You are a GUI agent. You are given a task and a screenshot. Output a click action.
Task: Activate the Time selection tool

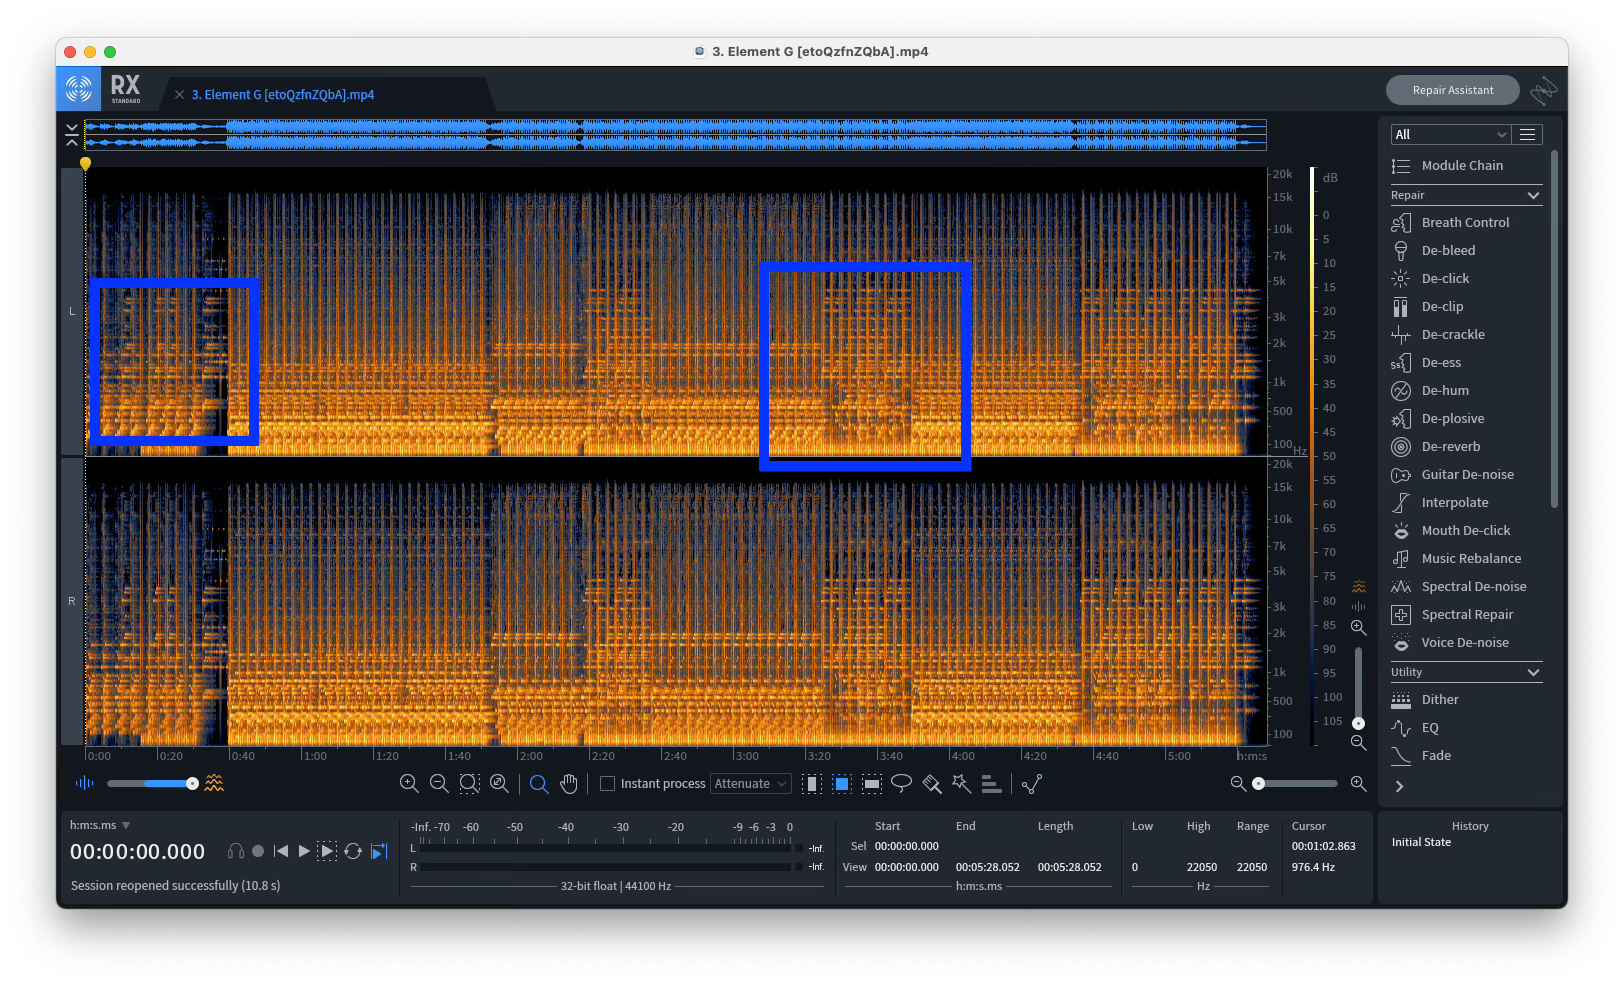812,784
